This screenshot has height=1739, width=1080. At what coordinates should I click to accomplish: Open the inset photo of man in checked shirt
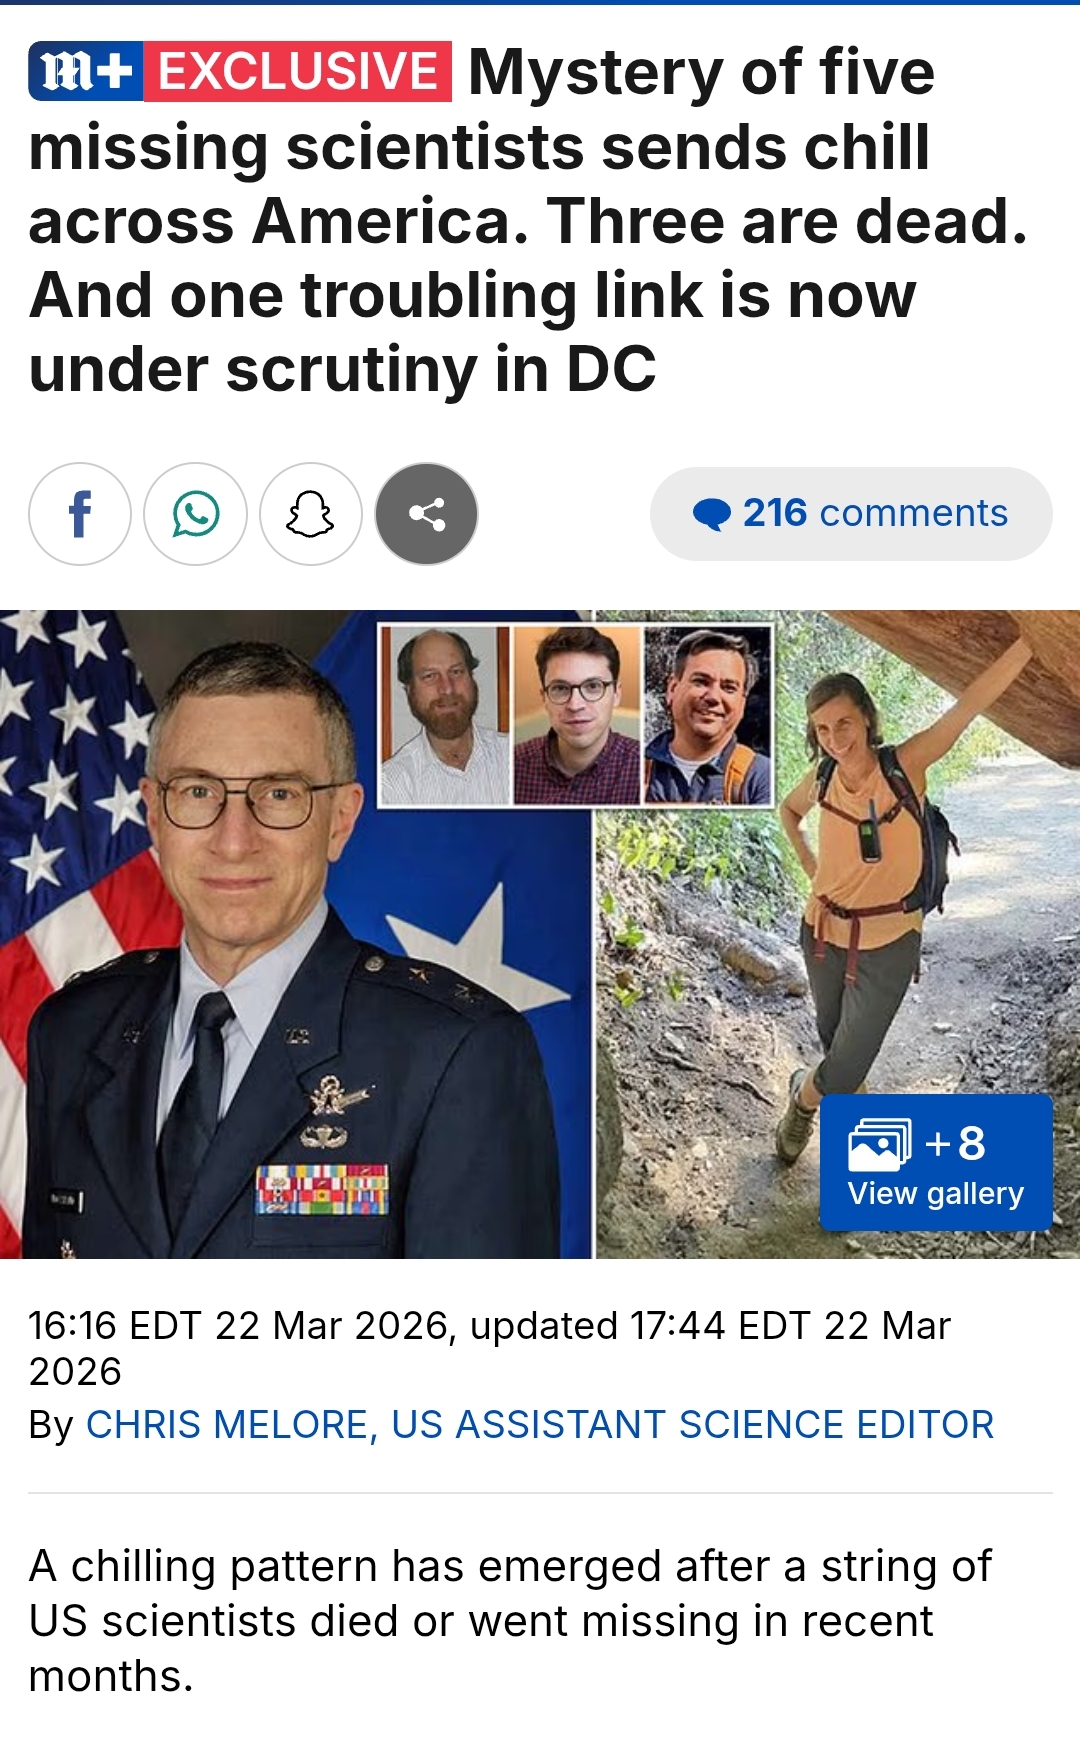tap(576, 716)
